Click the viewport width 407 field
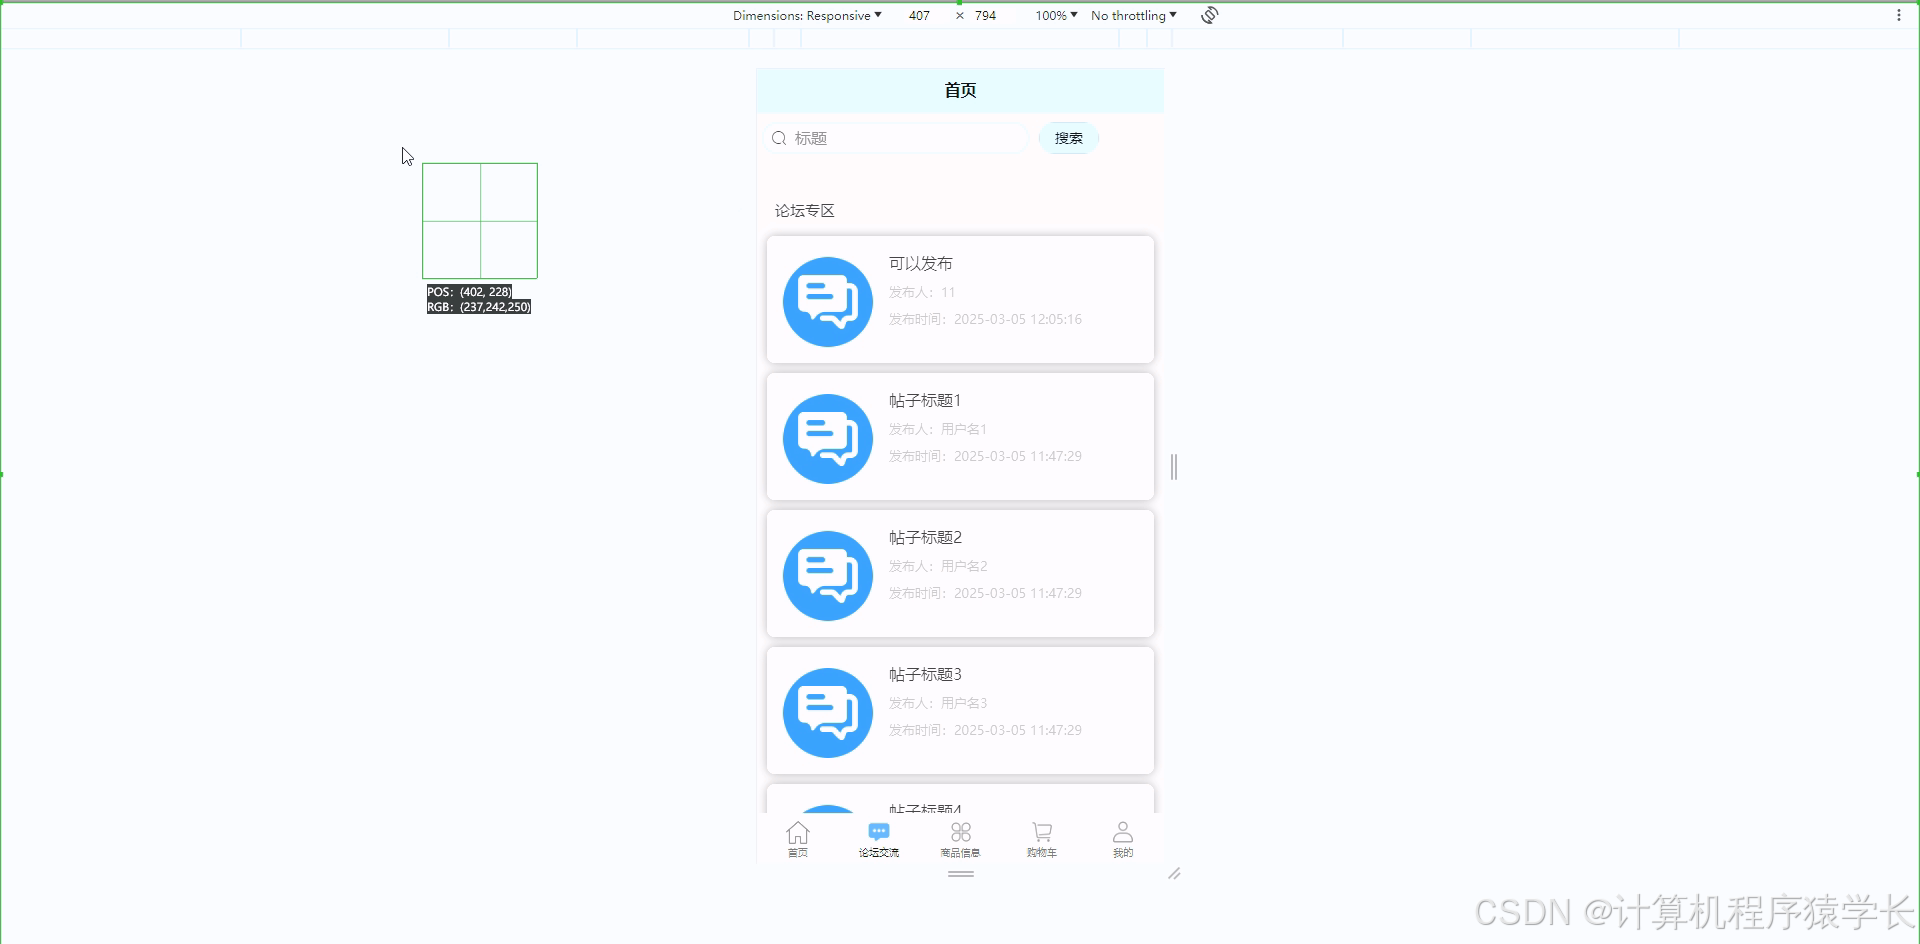Viewport: 1920px width, 944px height. click(918, 15)
